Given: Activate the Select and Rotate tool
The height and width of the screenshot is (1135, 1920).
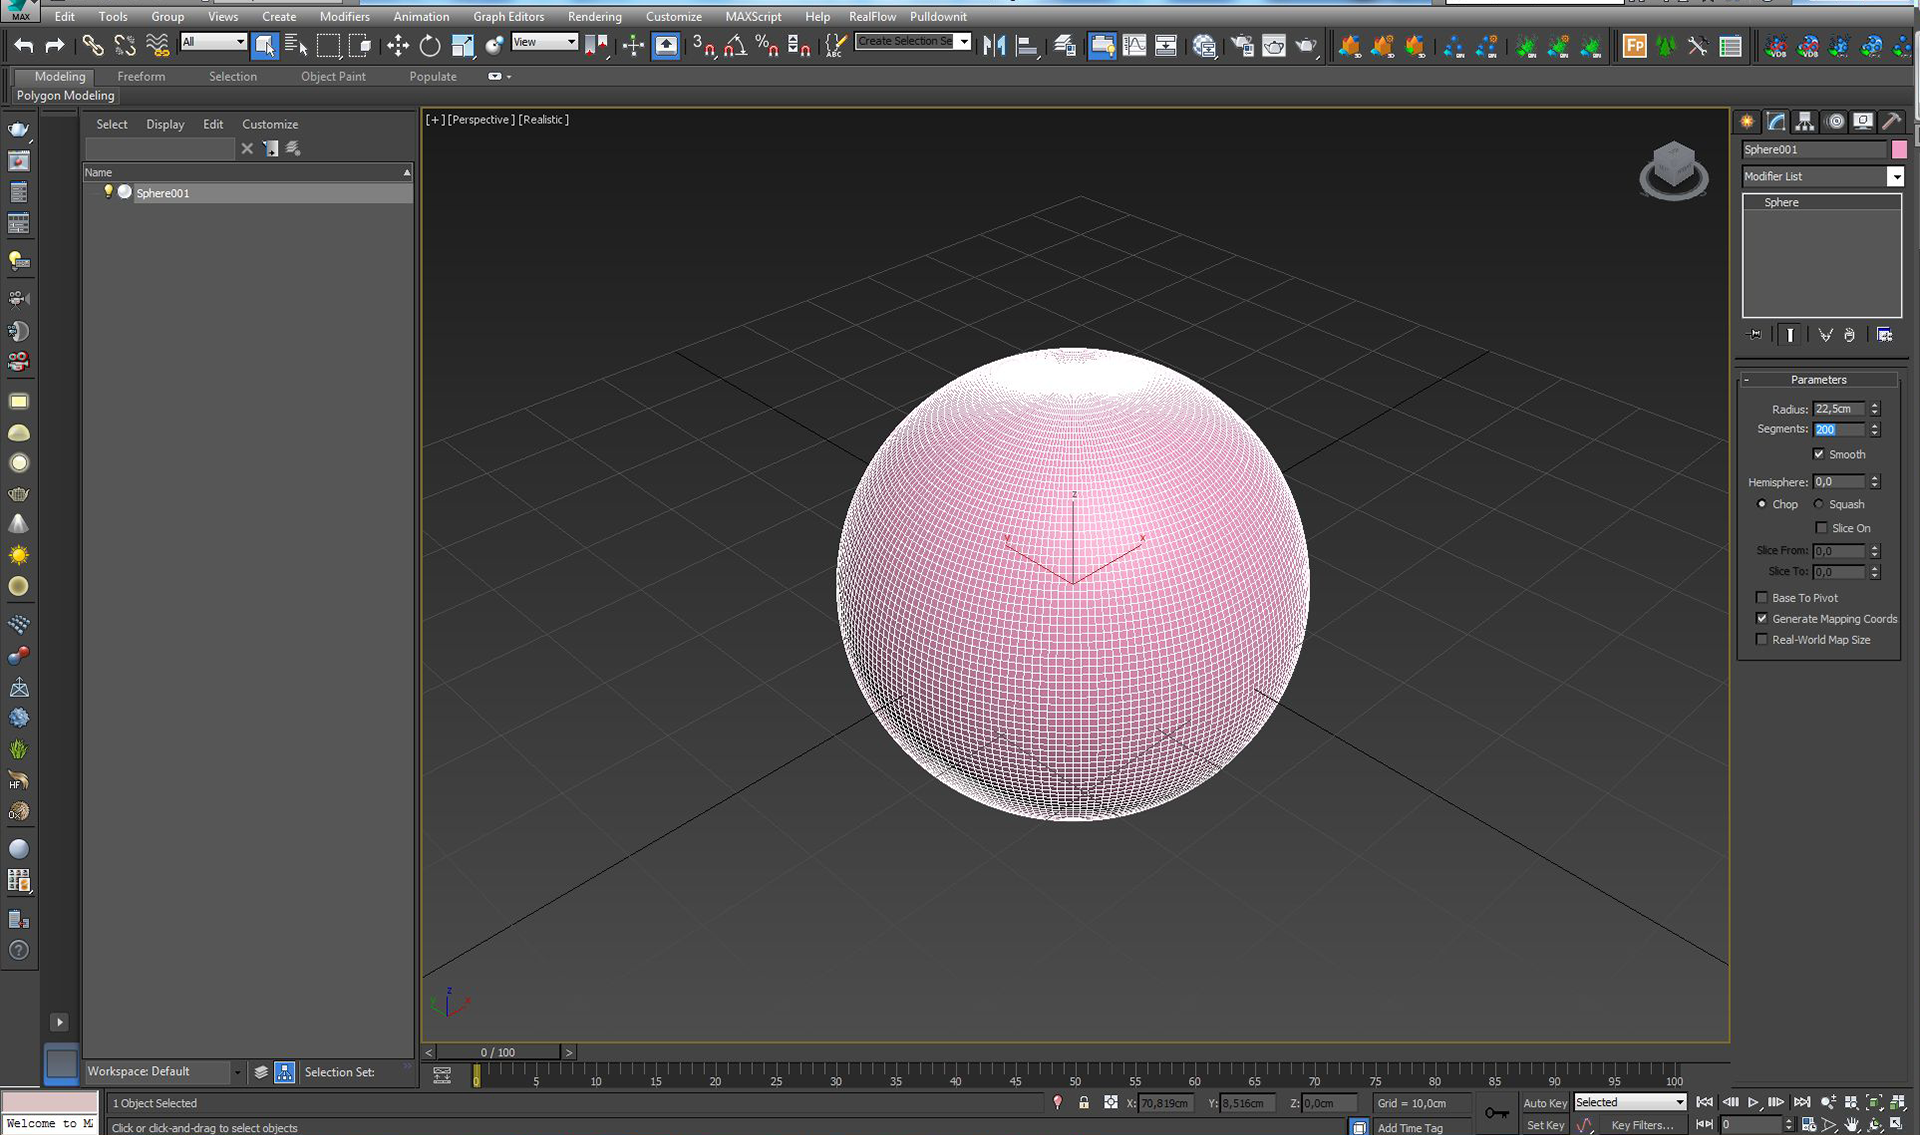Looking at the screenshot, I should [430, 45].
